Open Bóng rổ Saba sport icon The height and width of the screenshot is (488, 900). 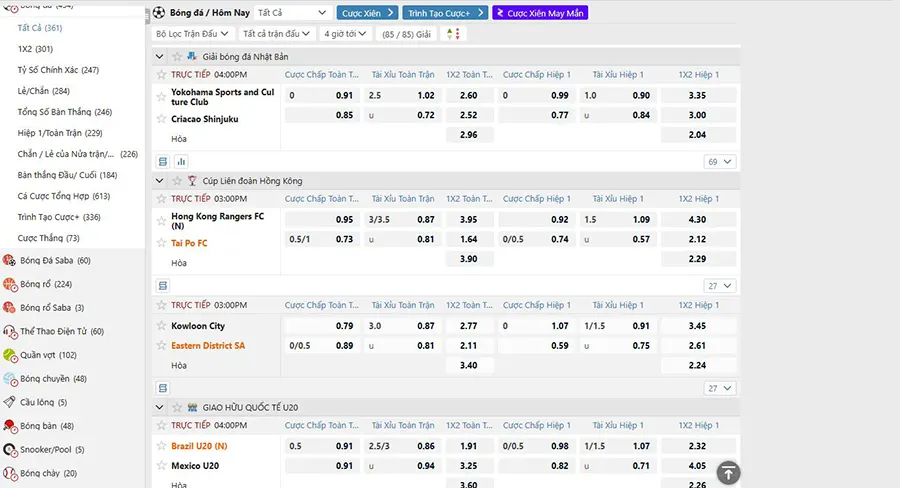(10, 308)
